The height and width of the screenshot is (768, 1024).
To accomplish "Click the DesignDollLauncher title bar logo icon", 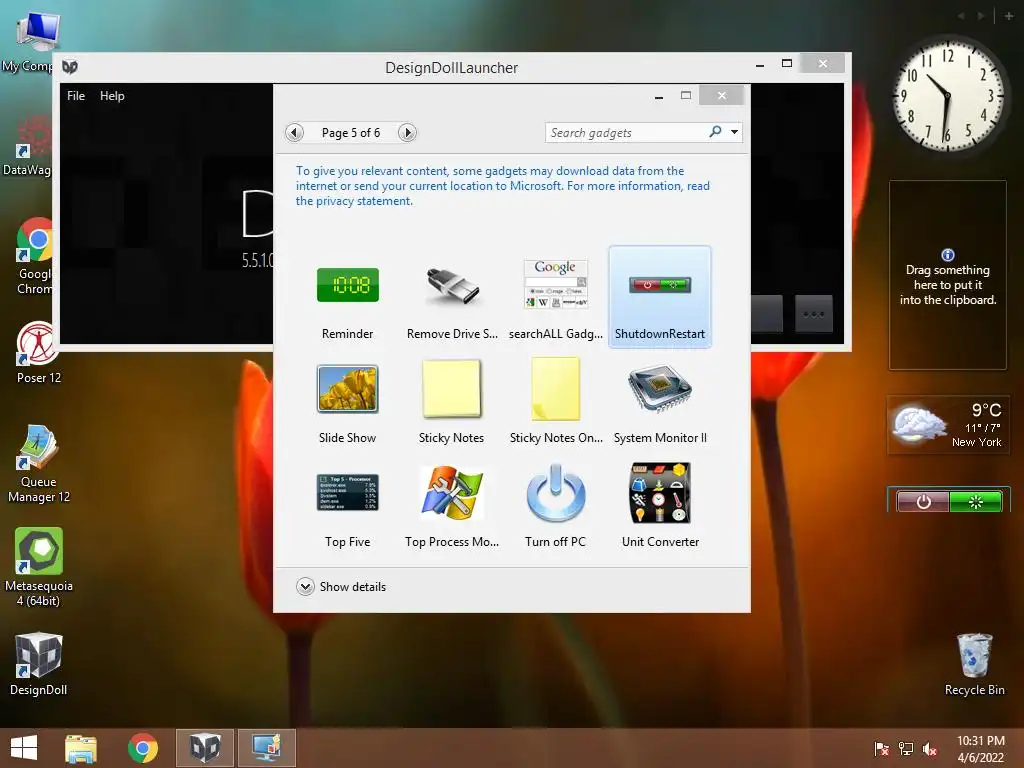I will [70, 67].
